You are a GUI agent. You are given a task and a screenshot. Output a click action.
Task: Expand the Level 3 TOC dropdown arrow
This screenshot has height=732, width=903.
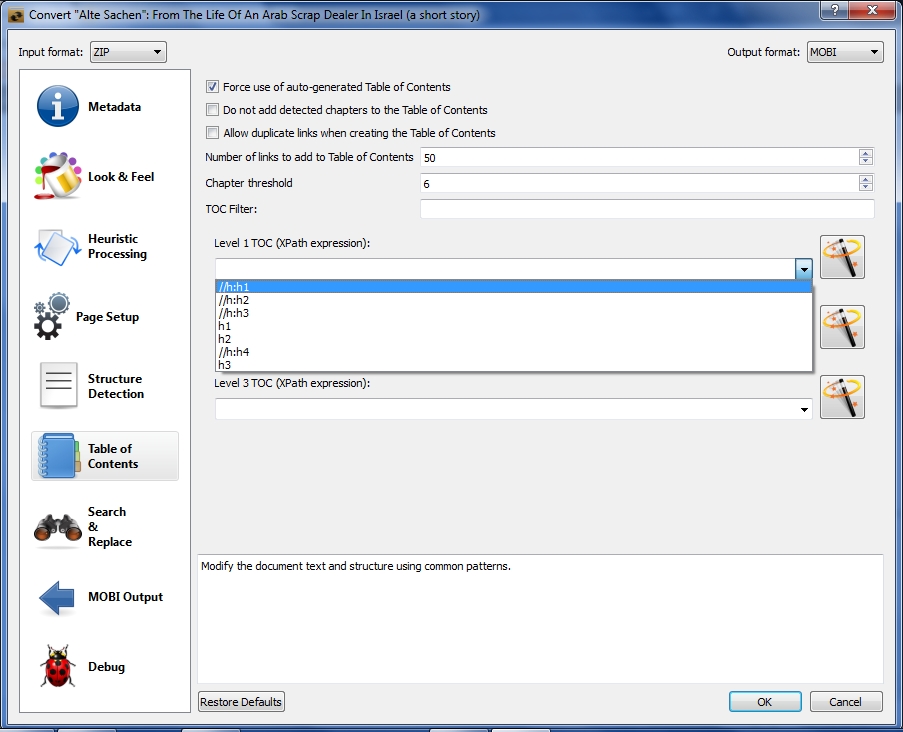(804, 409)
